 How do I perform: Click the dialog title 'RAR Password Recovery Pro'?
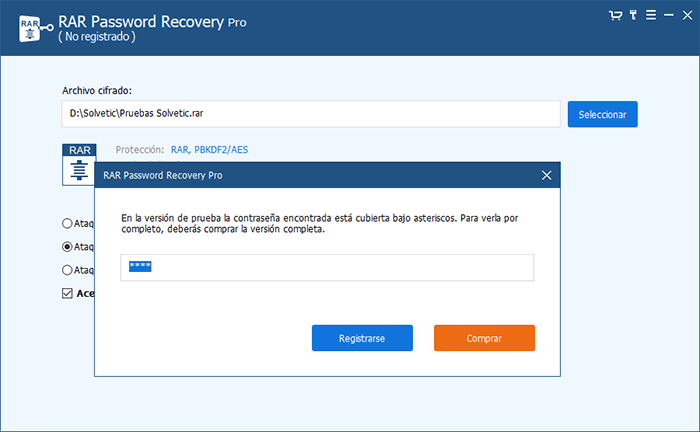click(162, 175)
